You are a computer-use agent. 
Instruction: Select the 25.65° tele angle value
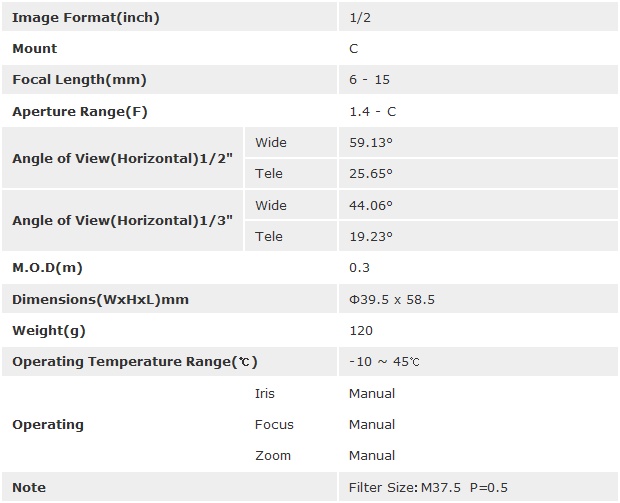point(370,173)
